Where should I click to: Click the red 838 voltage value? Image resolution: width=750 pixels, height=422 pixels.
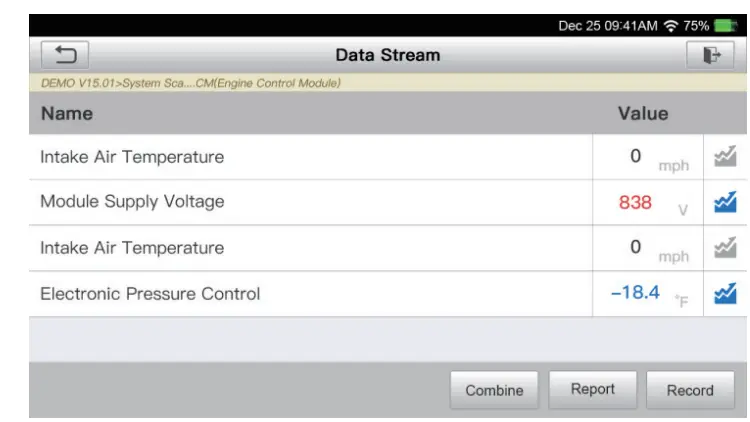tap(635, 202)
